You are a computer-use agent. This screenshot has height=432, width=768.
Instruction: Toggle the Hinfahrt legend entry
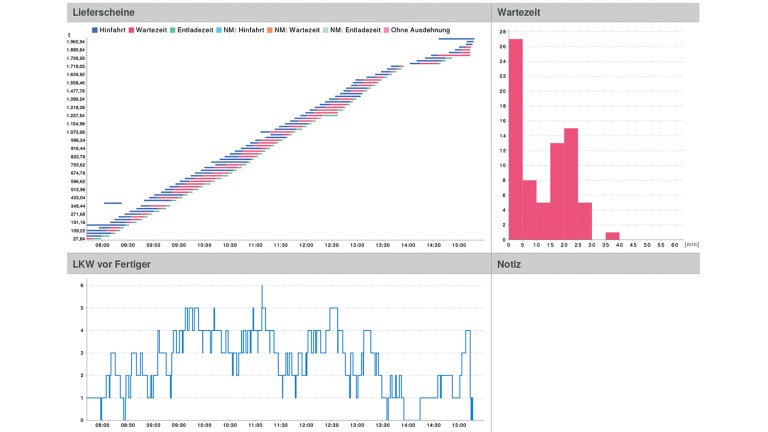109,30
